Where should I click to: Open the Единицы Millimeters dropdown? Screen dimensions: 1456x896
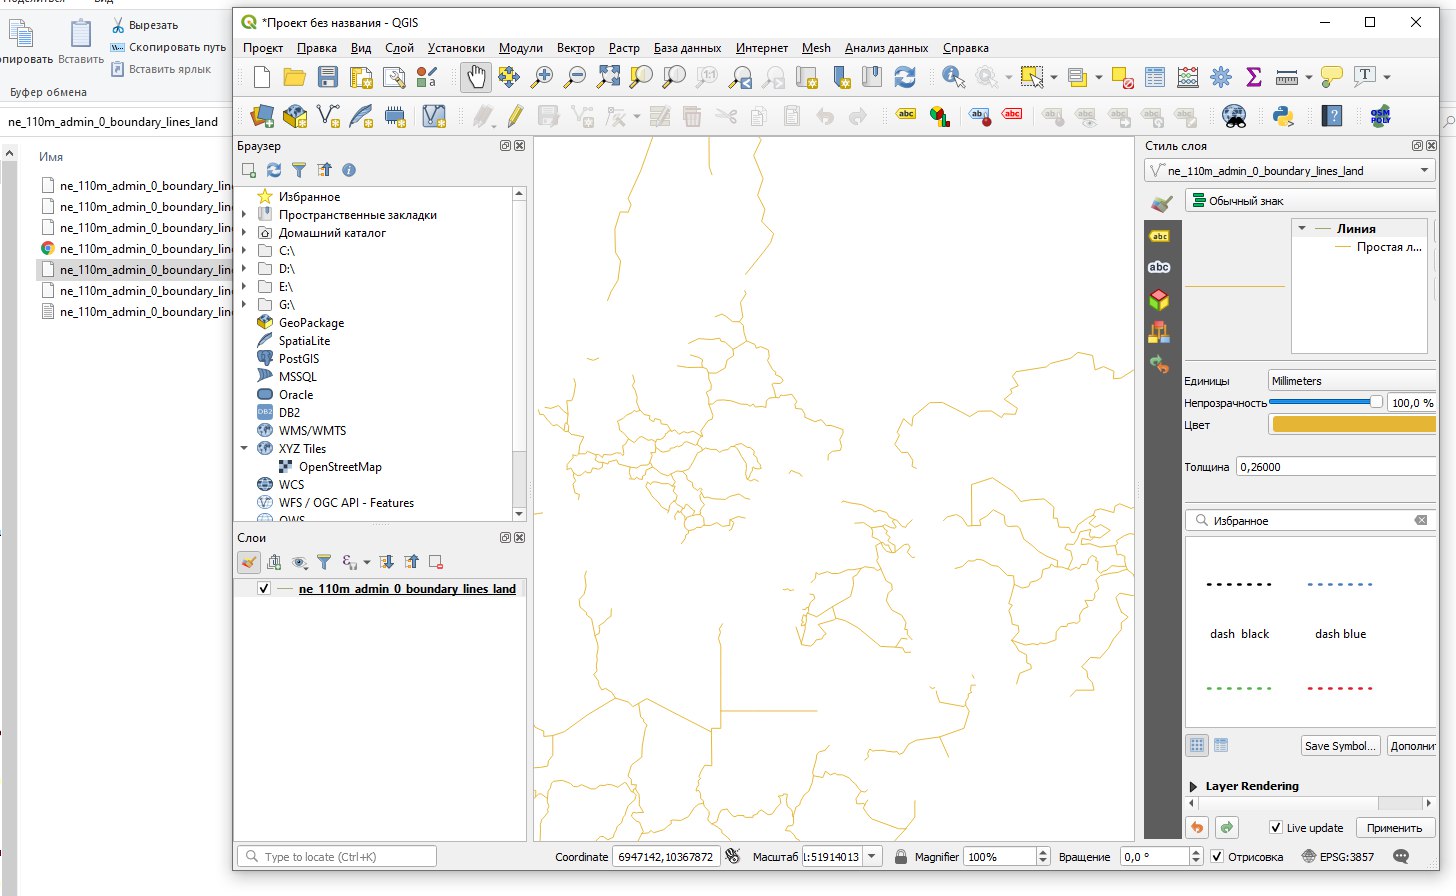(x=1352, y=381)
